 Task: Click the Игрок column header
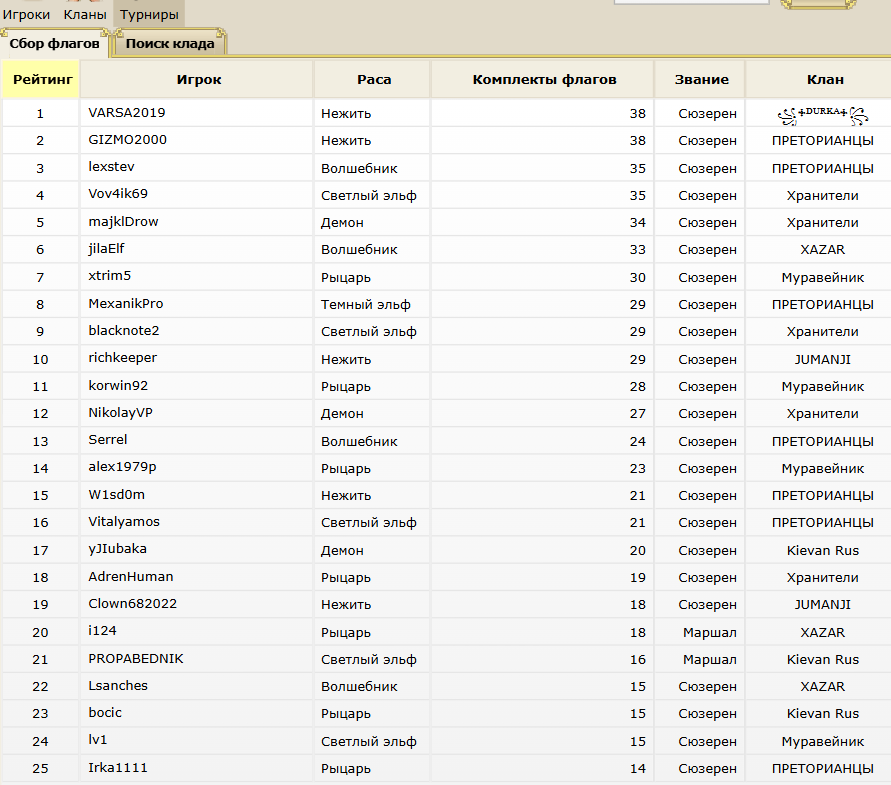click(x=198, y=79)
